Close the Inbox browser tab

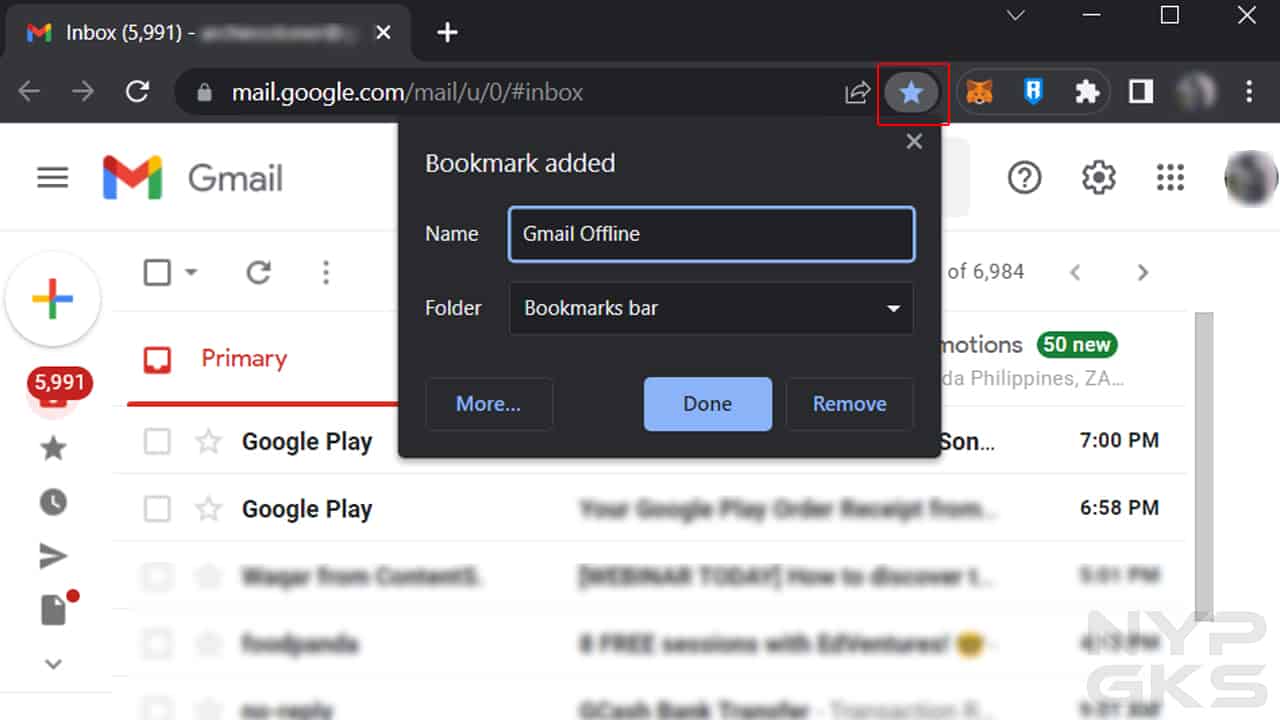[x=383, y=32]
